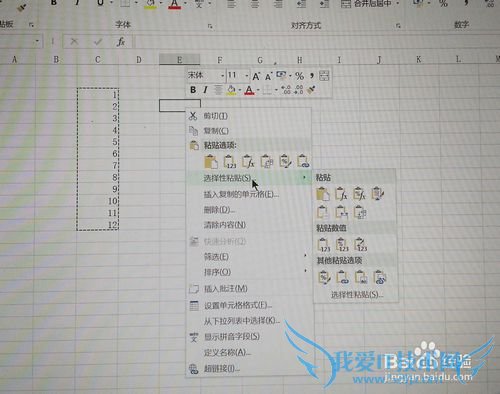Click Values 123 icon under 粘贴选项 heading
Image resolution: width=500 pixels, height=394 pixels.
[x=230, y=162]
